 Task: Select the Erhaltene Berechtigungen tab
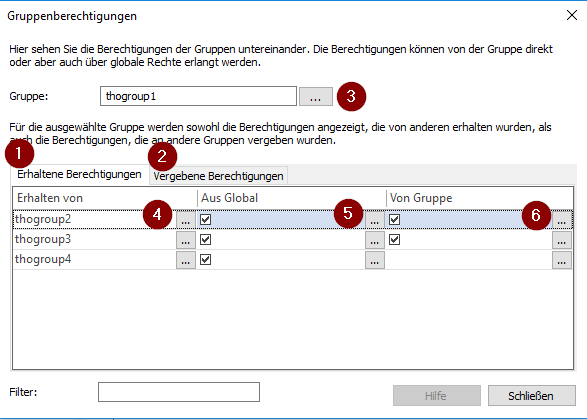point(79,174)
